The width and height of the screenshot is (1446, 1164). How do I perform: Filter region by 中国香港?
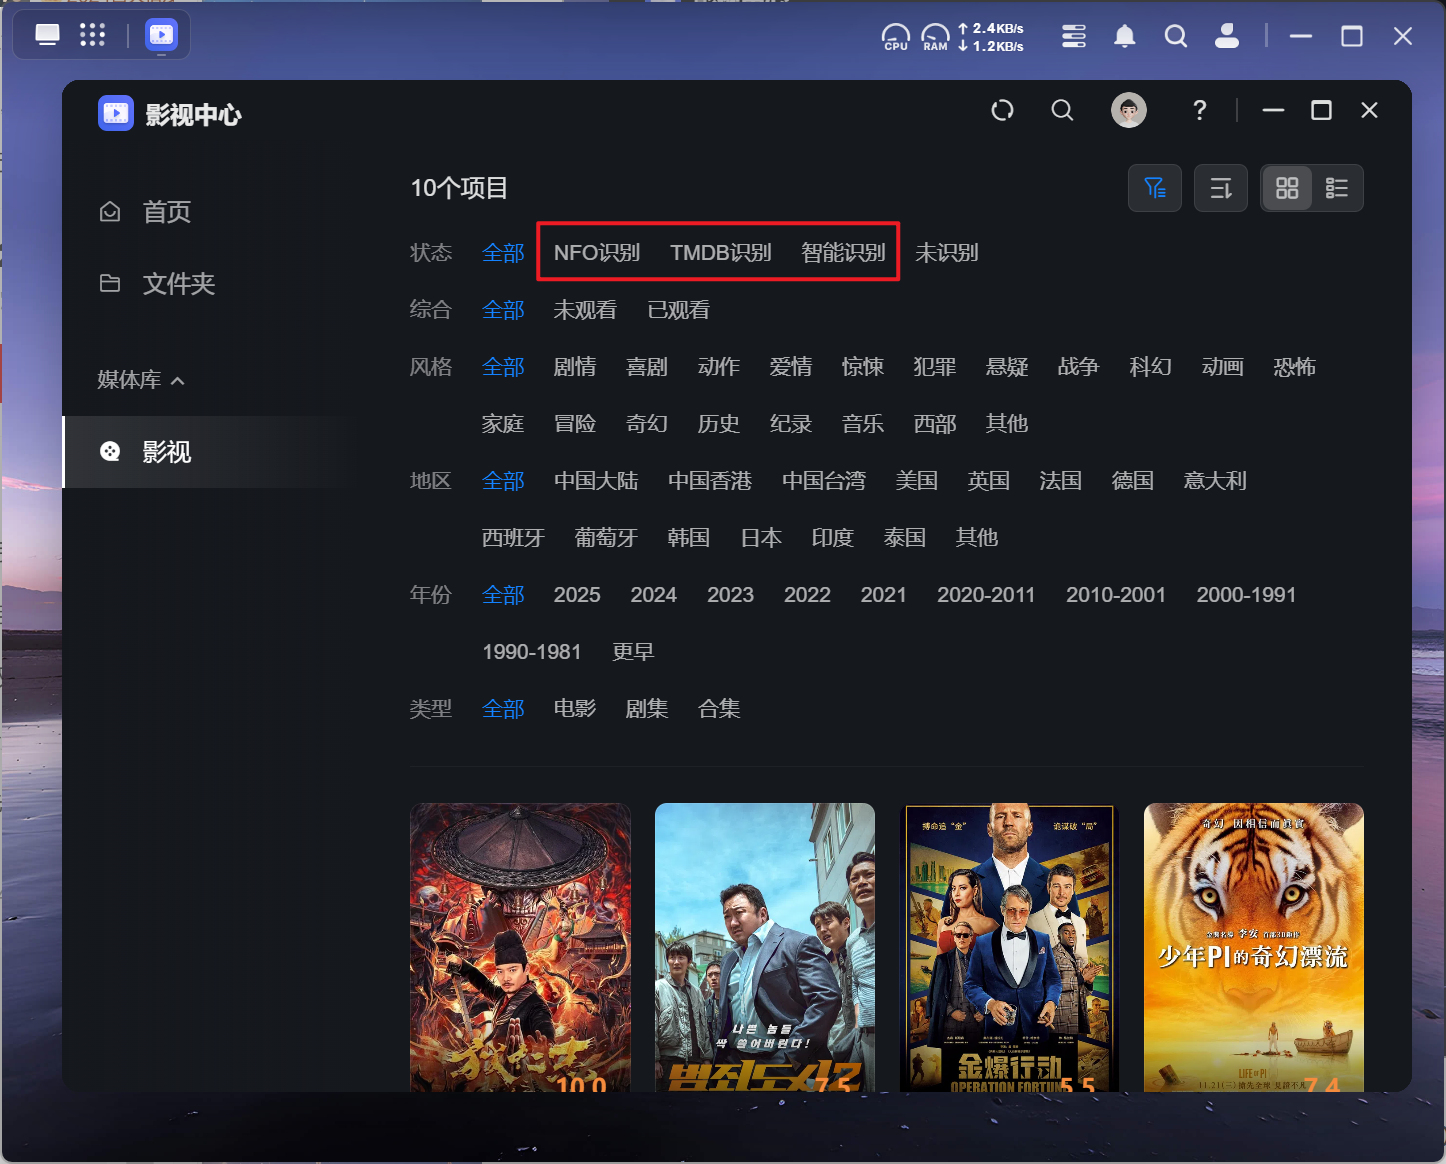click(710, 481)
